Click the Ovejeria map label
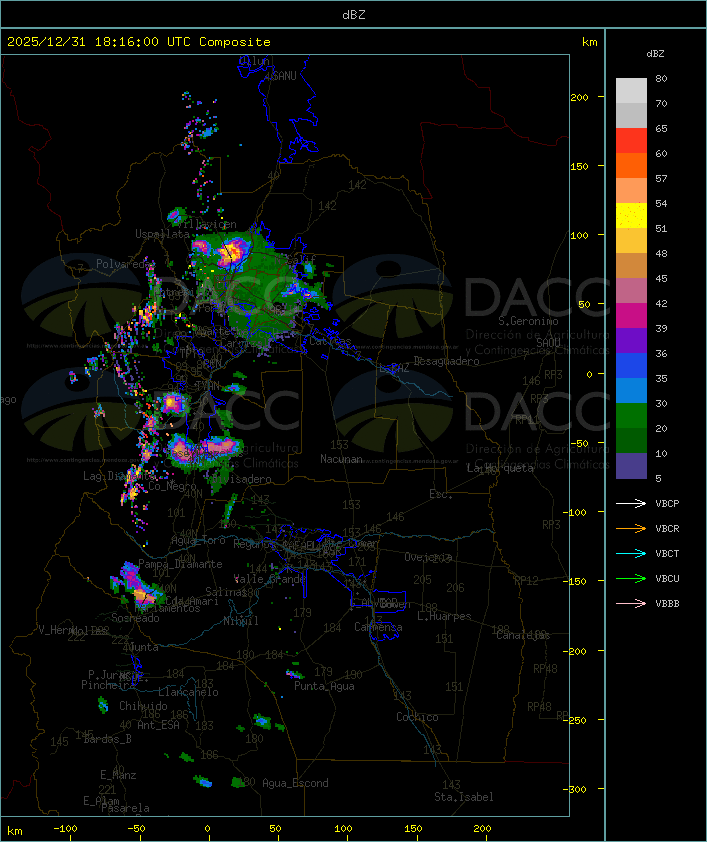707x842 pixels. point(428,557)
